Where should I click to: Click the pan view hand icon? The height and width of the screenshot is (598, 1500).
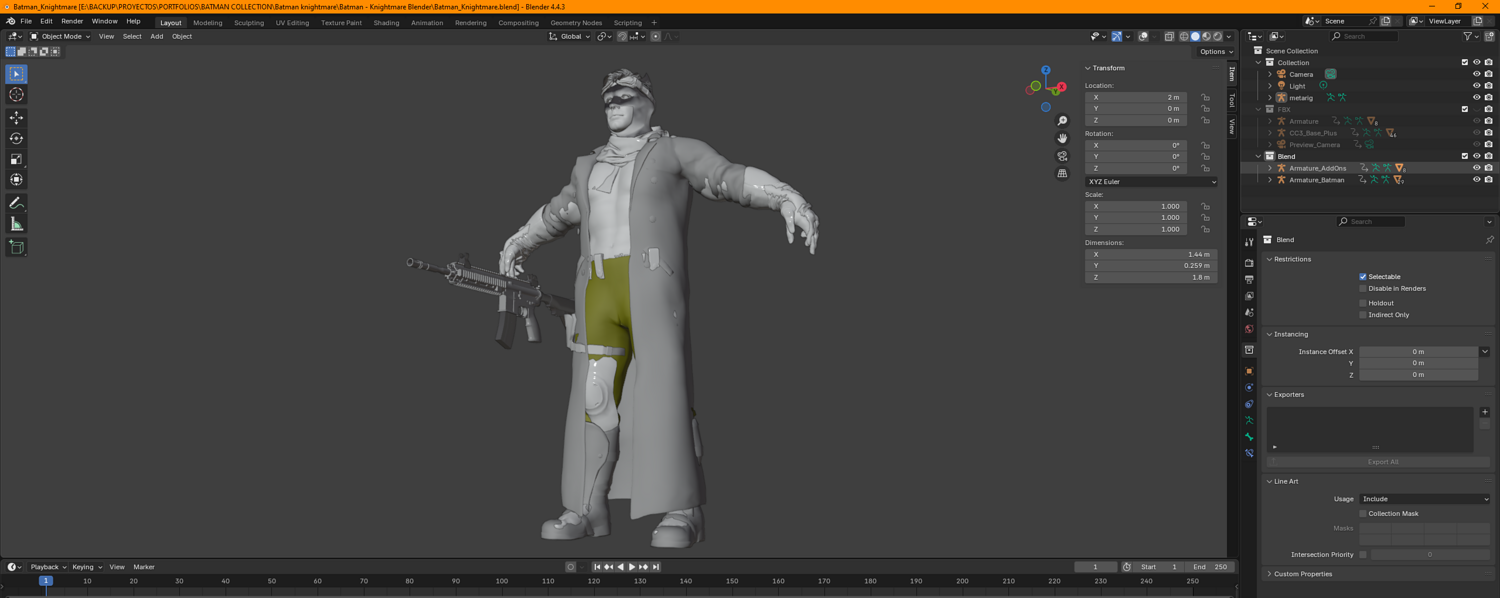1062,138
